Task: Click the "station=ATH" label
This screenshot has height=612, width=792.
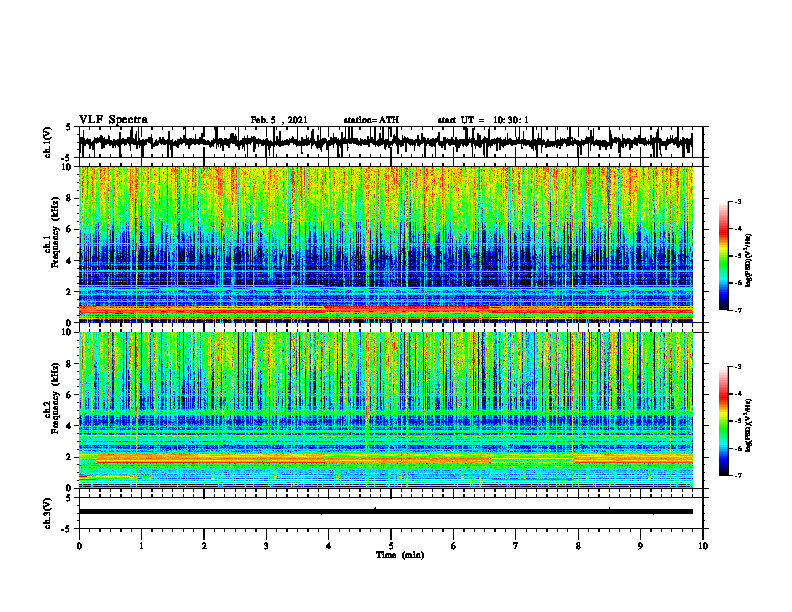Action: click(x=371, y=120)
